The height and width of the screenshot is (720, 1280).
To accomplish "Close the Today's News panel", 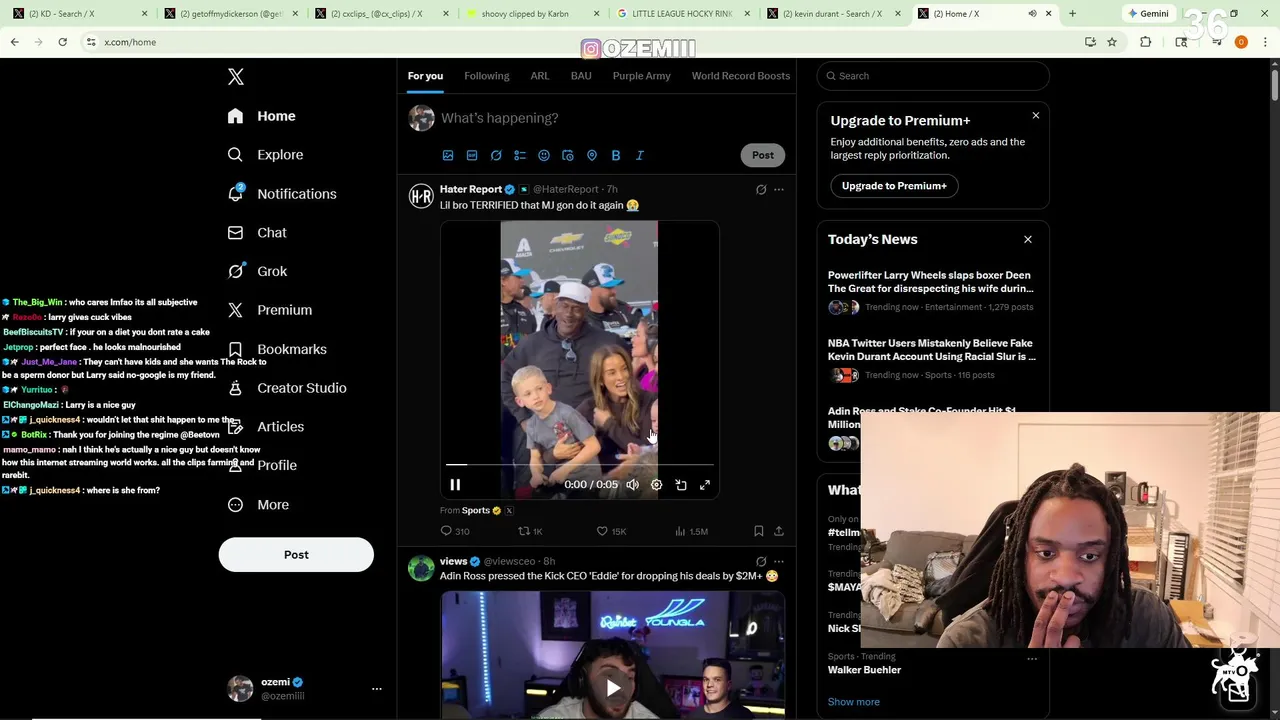I will (x=1028, y=240).
